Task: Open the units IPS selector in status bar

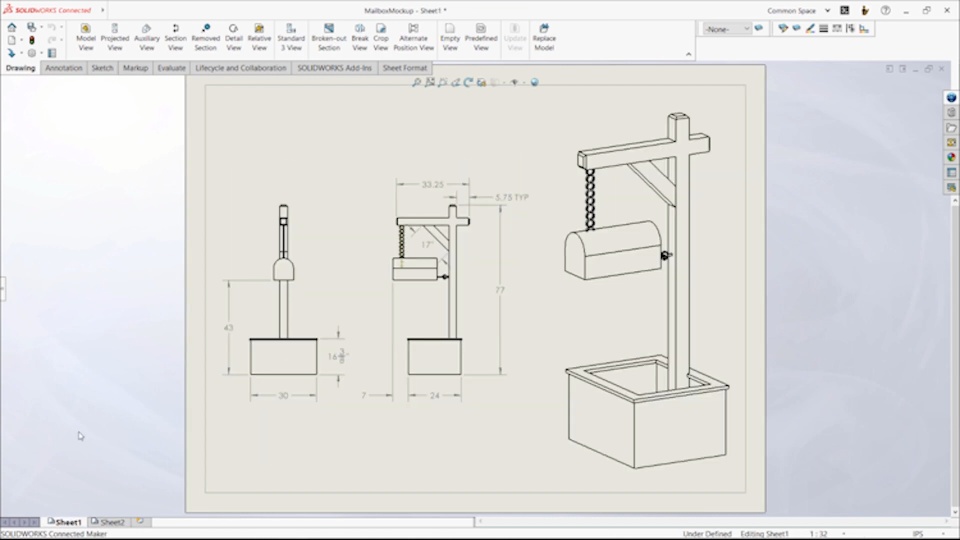Action: (918, 534)
